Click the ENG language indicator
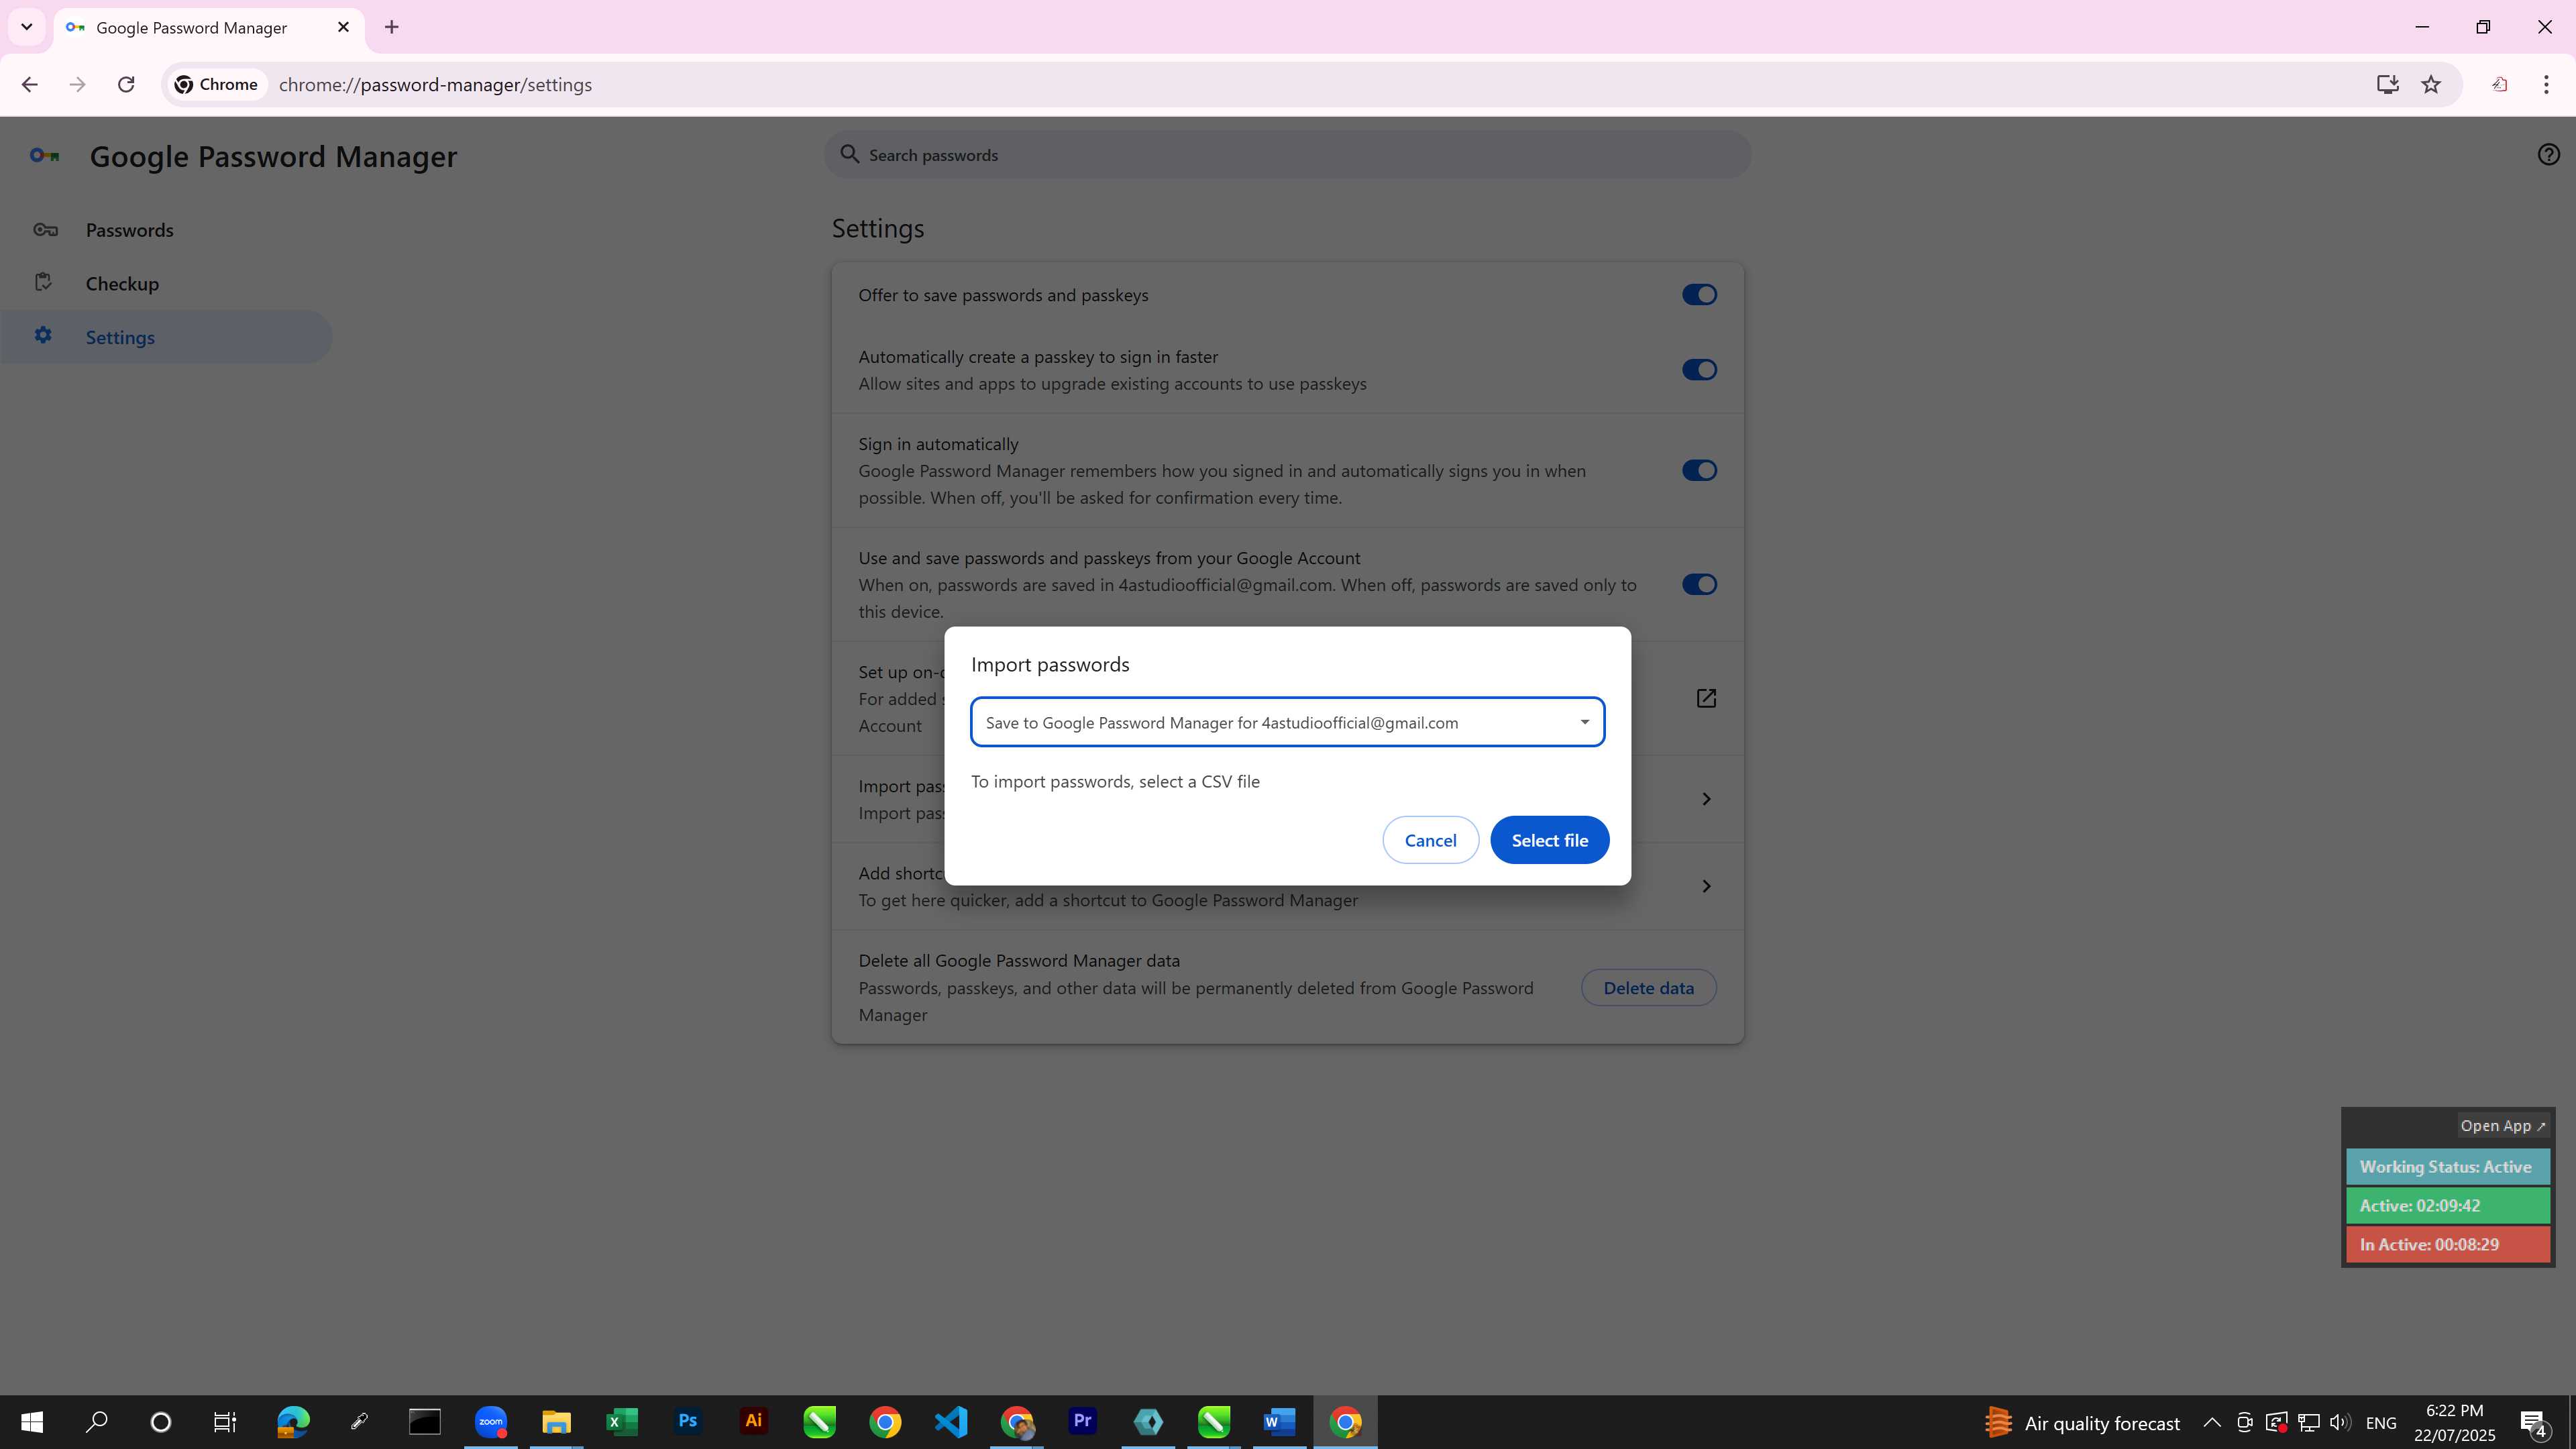 (2381, 1422)
